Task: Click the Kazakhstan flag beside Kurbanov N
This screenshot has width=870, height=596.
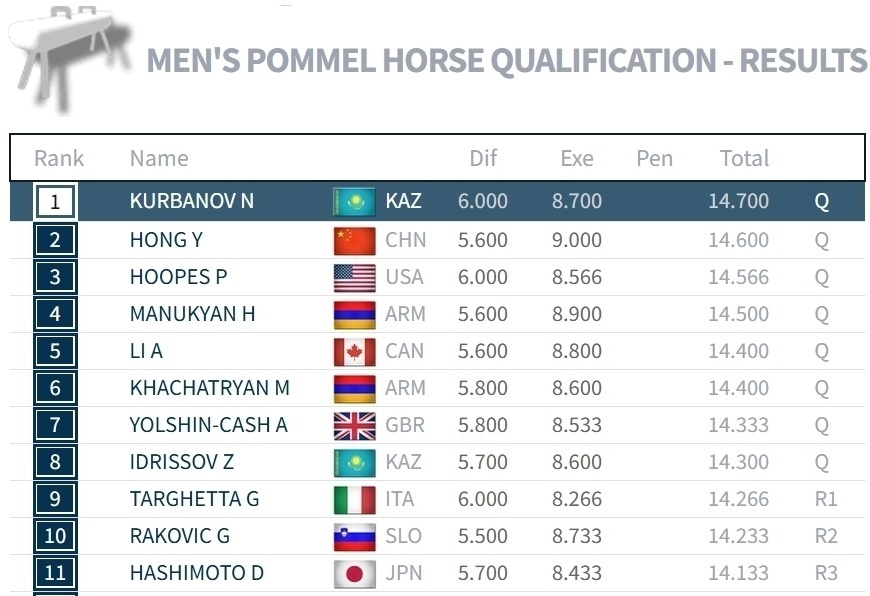Action: [x=354, y=202]
